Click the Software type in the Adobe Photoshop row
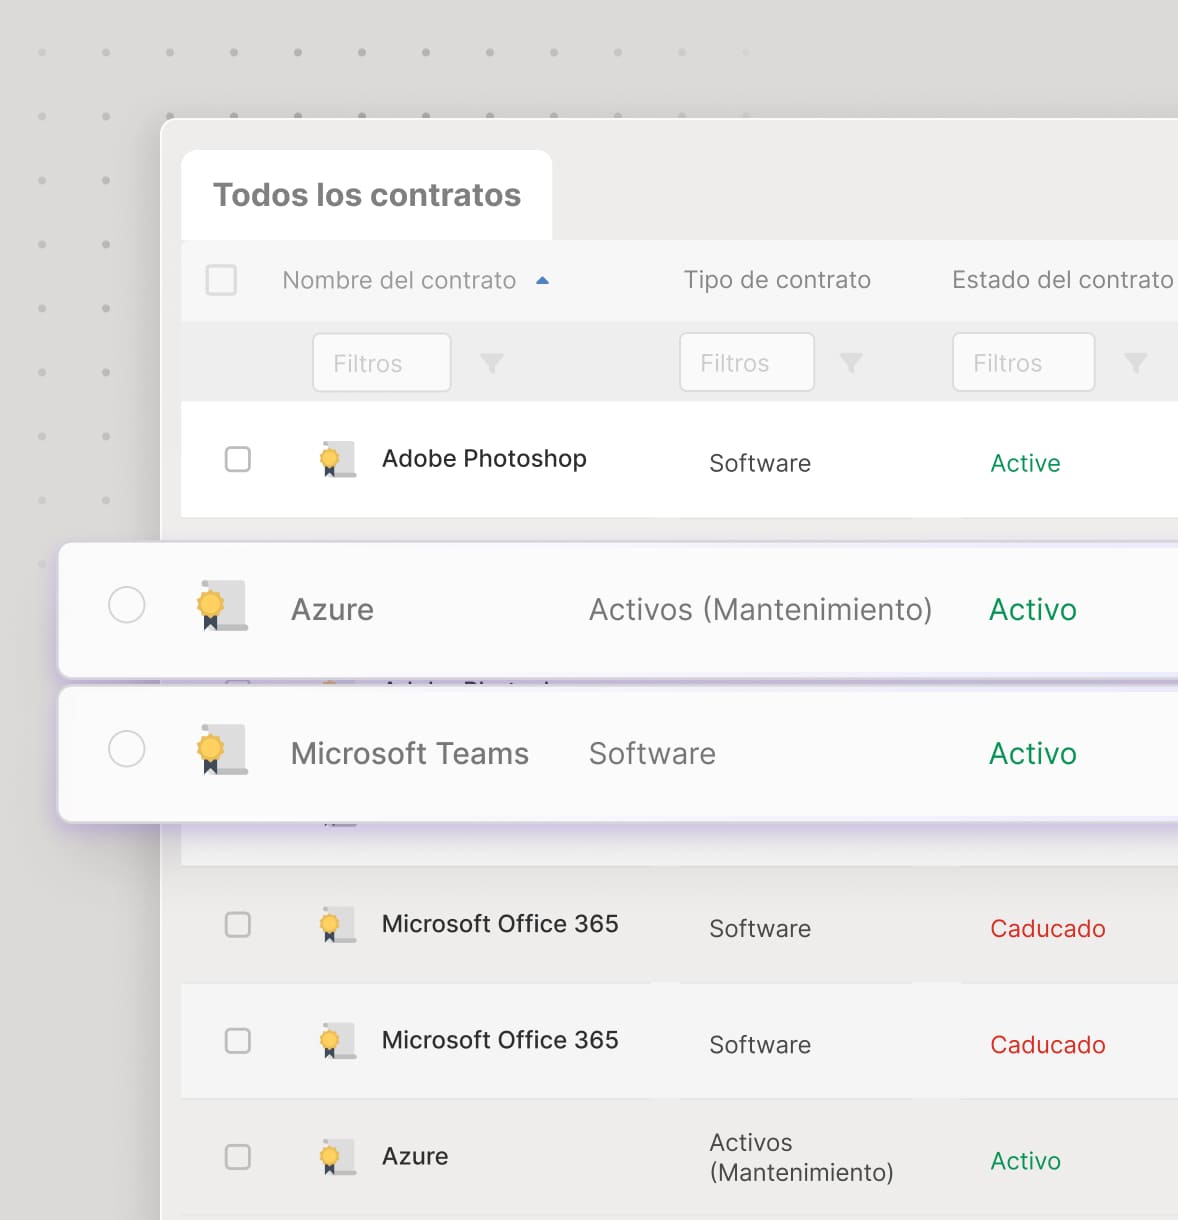The width and height of the screenshot is (1178, 1220). 760,463
